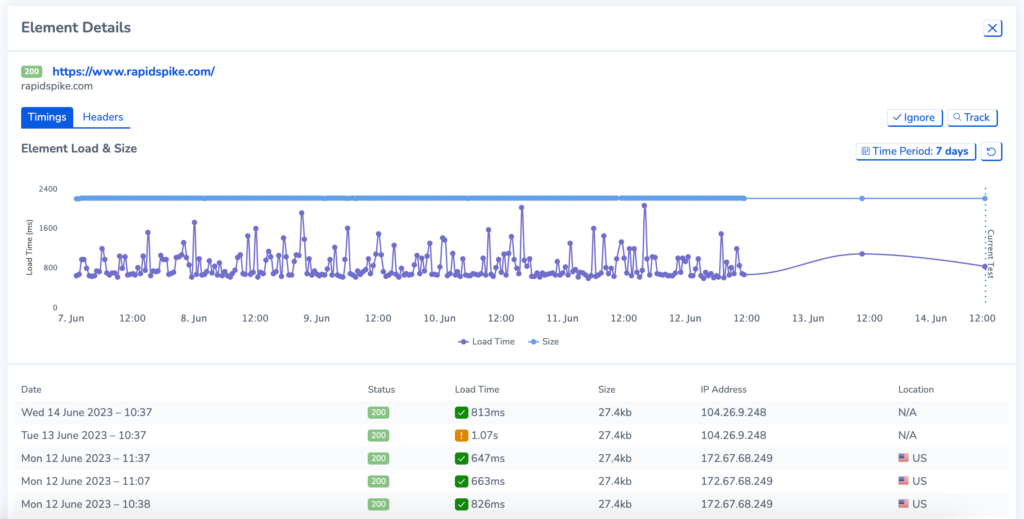
Task: Click the Current Test marker line
Action: point(985,245)
